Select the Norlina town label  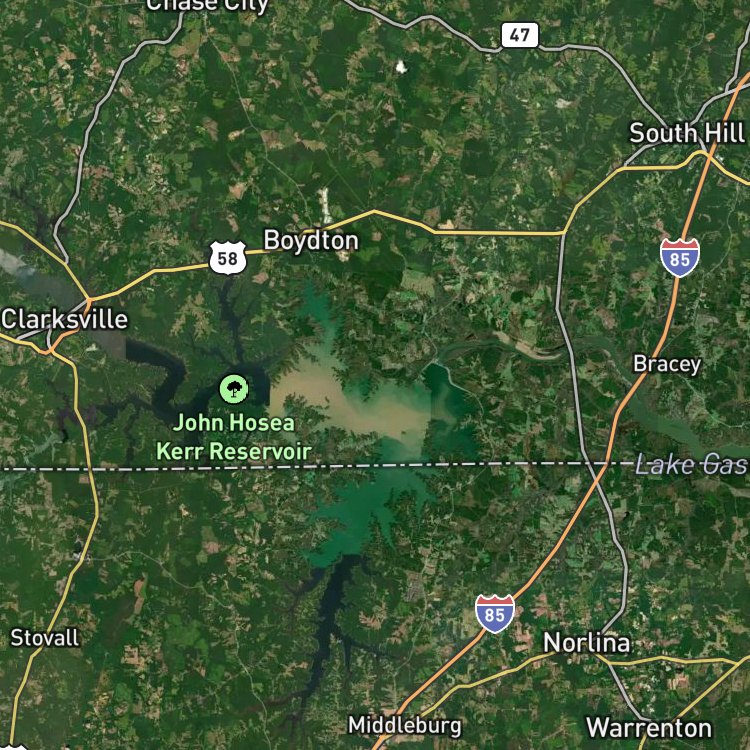587,642
